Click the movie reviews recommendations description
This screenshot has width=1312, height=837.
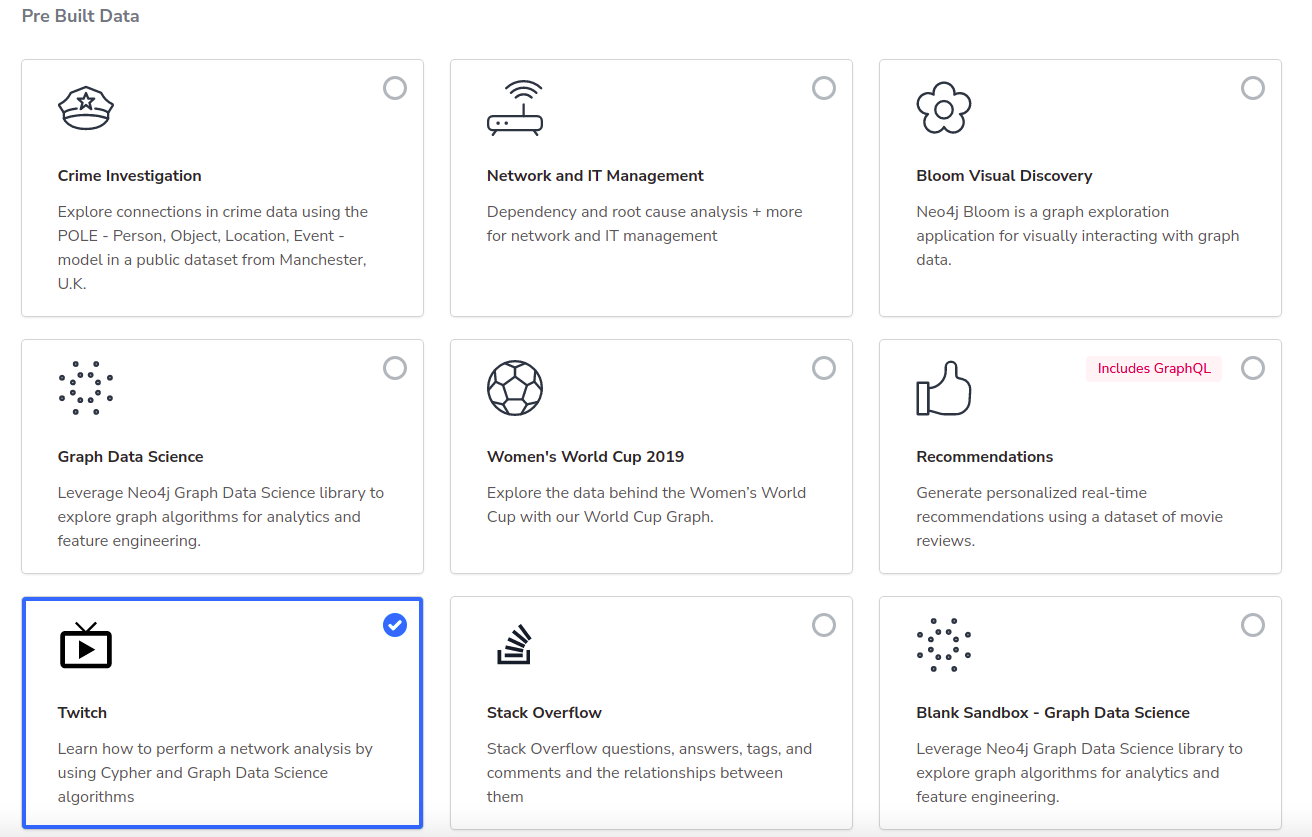[x=1070, y=517]
